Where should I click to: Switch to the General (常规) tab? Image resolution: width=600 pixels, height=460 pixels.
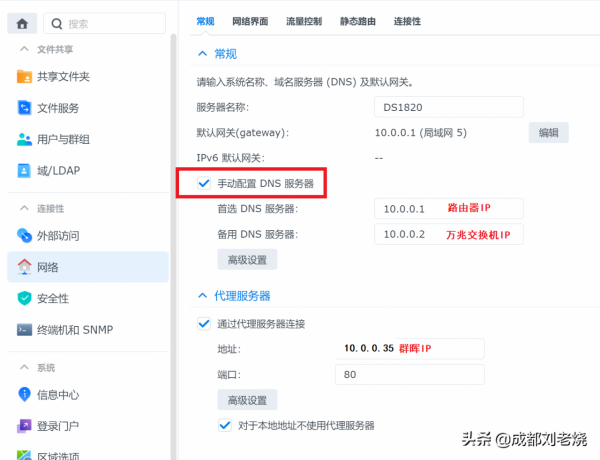coord(205,21)
